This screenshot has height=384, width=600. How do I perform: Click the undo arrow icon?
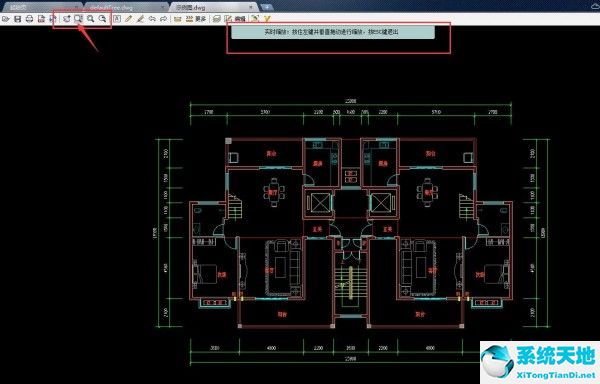pyautogui.click(x=152, y=18)
